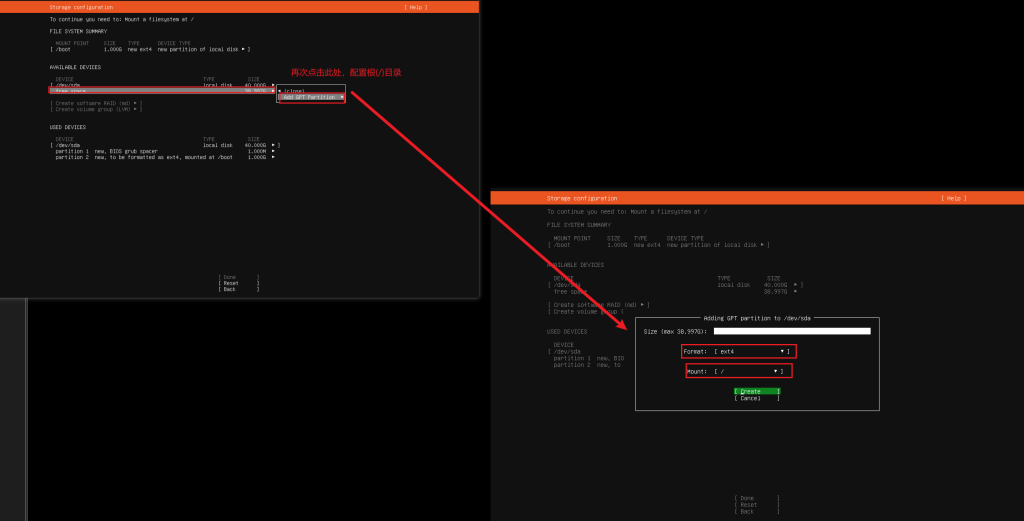This screenshot has width=1024, height=521.
Task: Click Reset at bottom of right screen
Action: coord(756,505)
